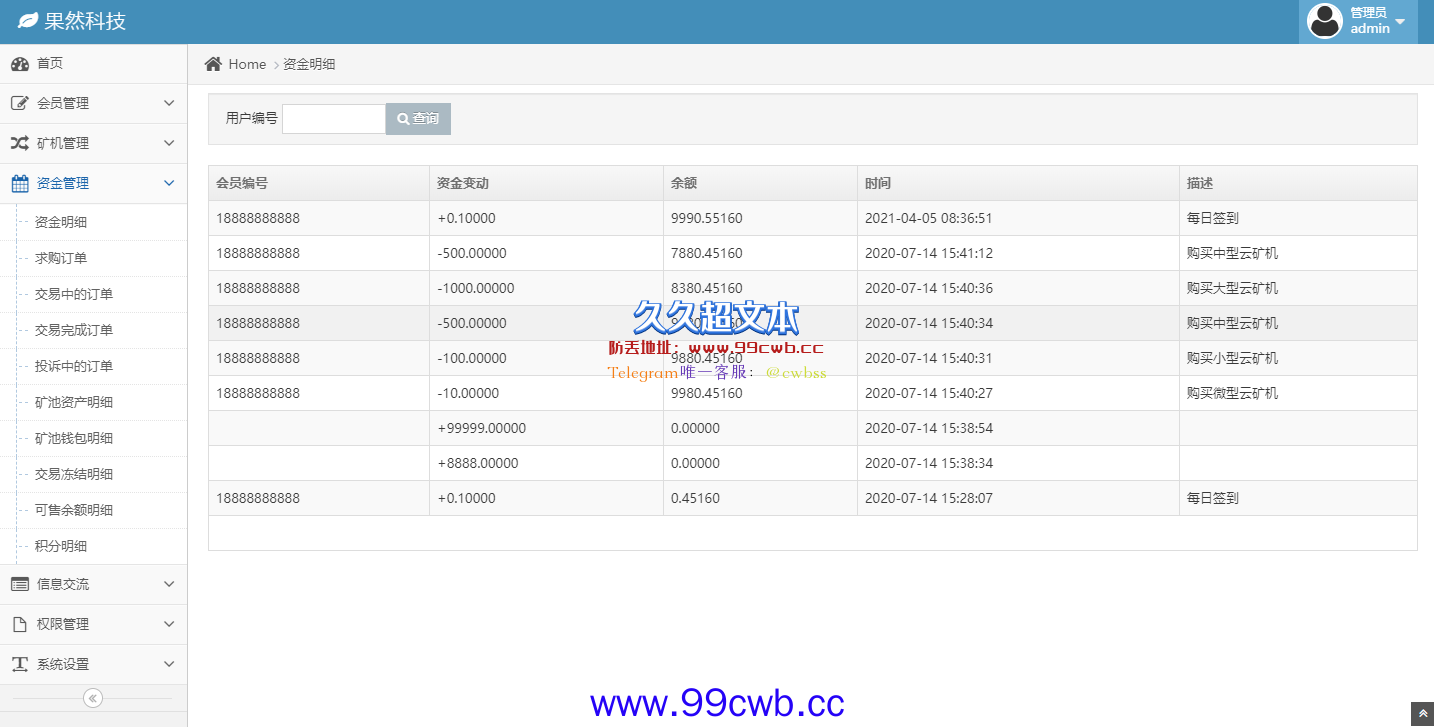This screenshot has width=1434, height=727.
Task: Open the 可售余额明细 submenu item
Action: click(x=93, y=510)
